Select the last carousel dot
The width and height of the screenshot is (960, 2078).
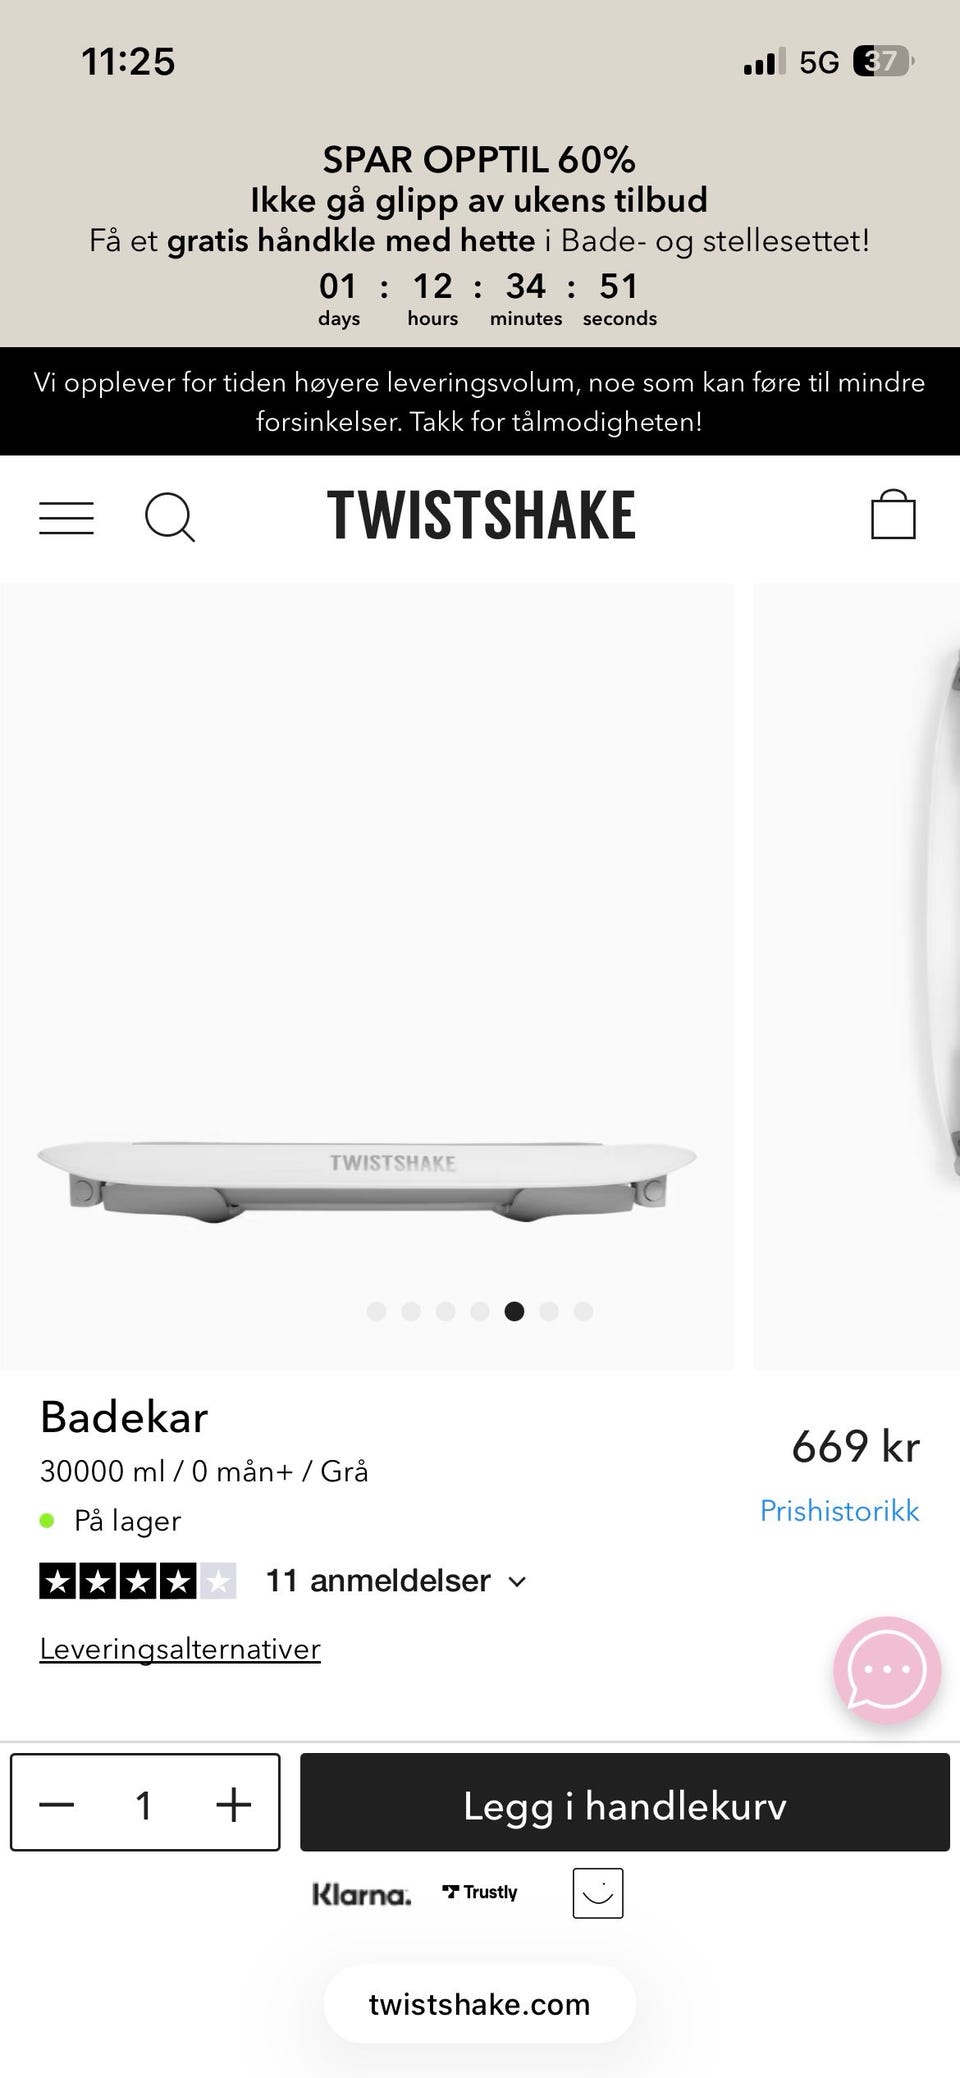(584, 1311)
